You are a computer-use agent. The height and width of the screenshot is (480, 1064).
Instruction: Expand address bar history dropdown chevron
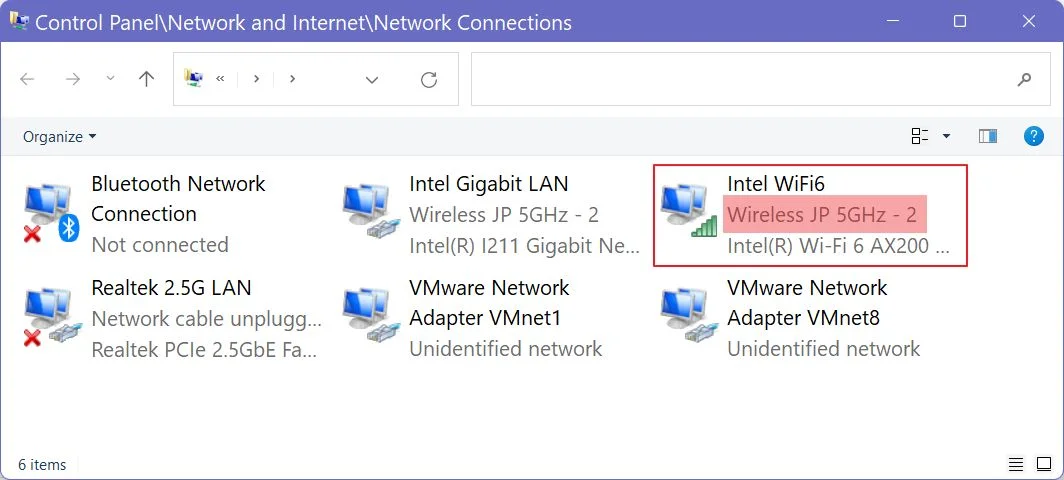click(372, 80)
